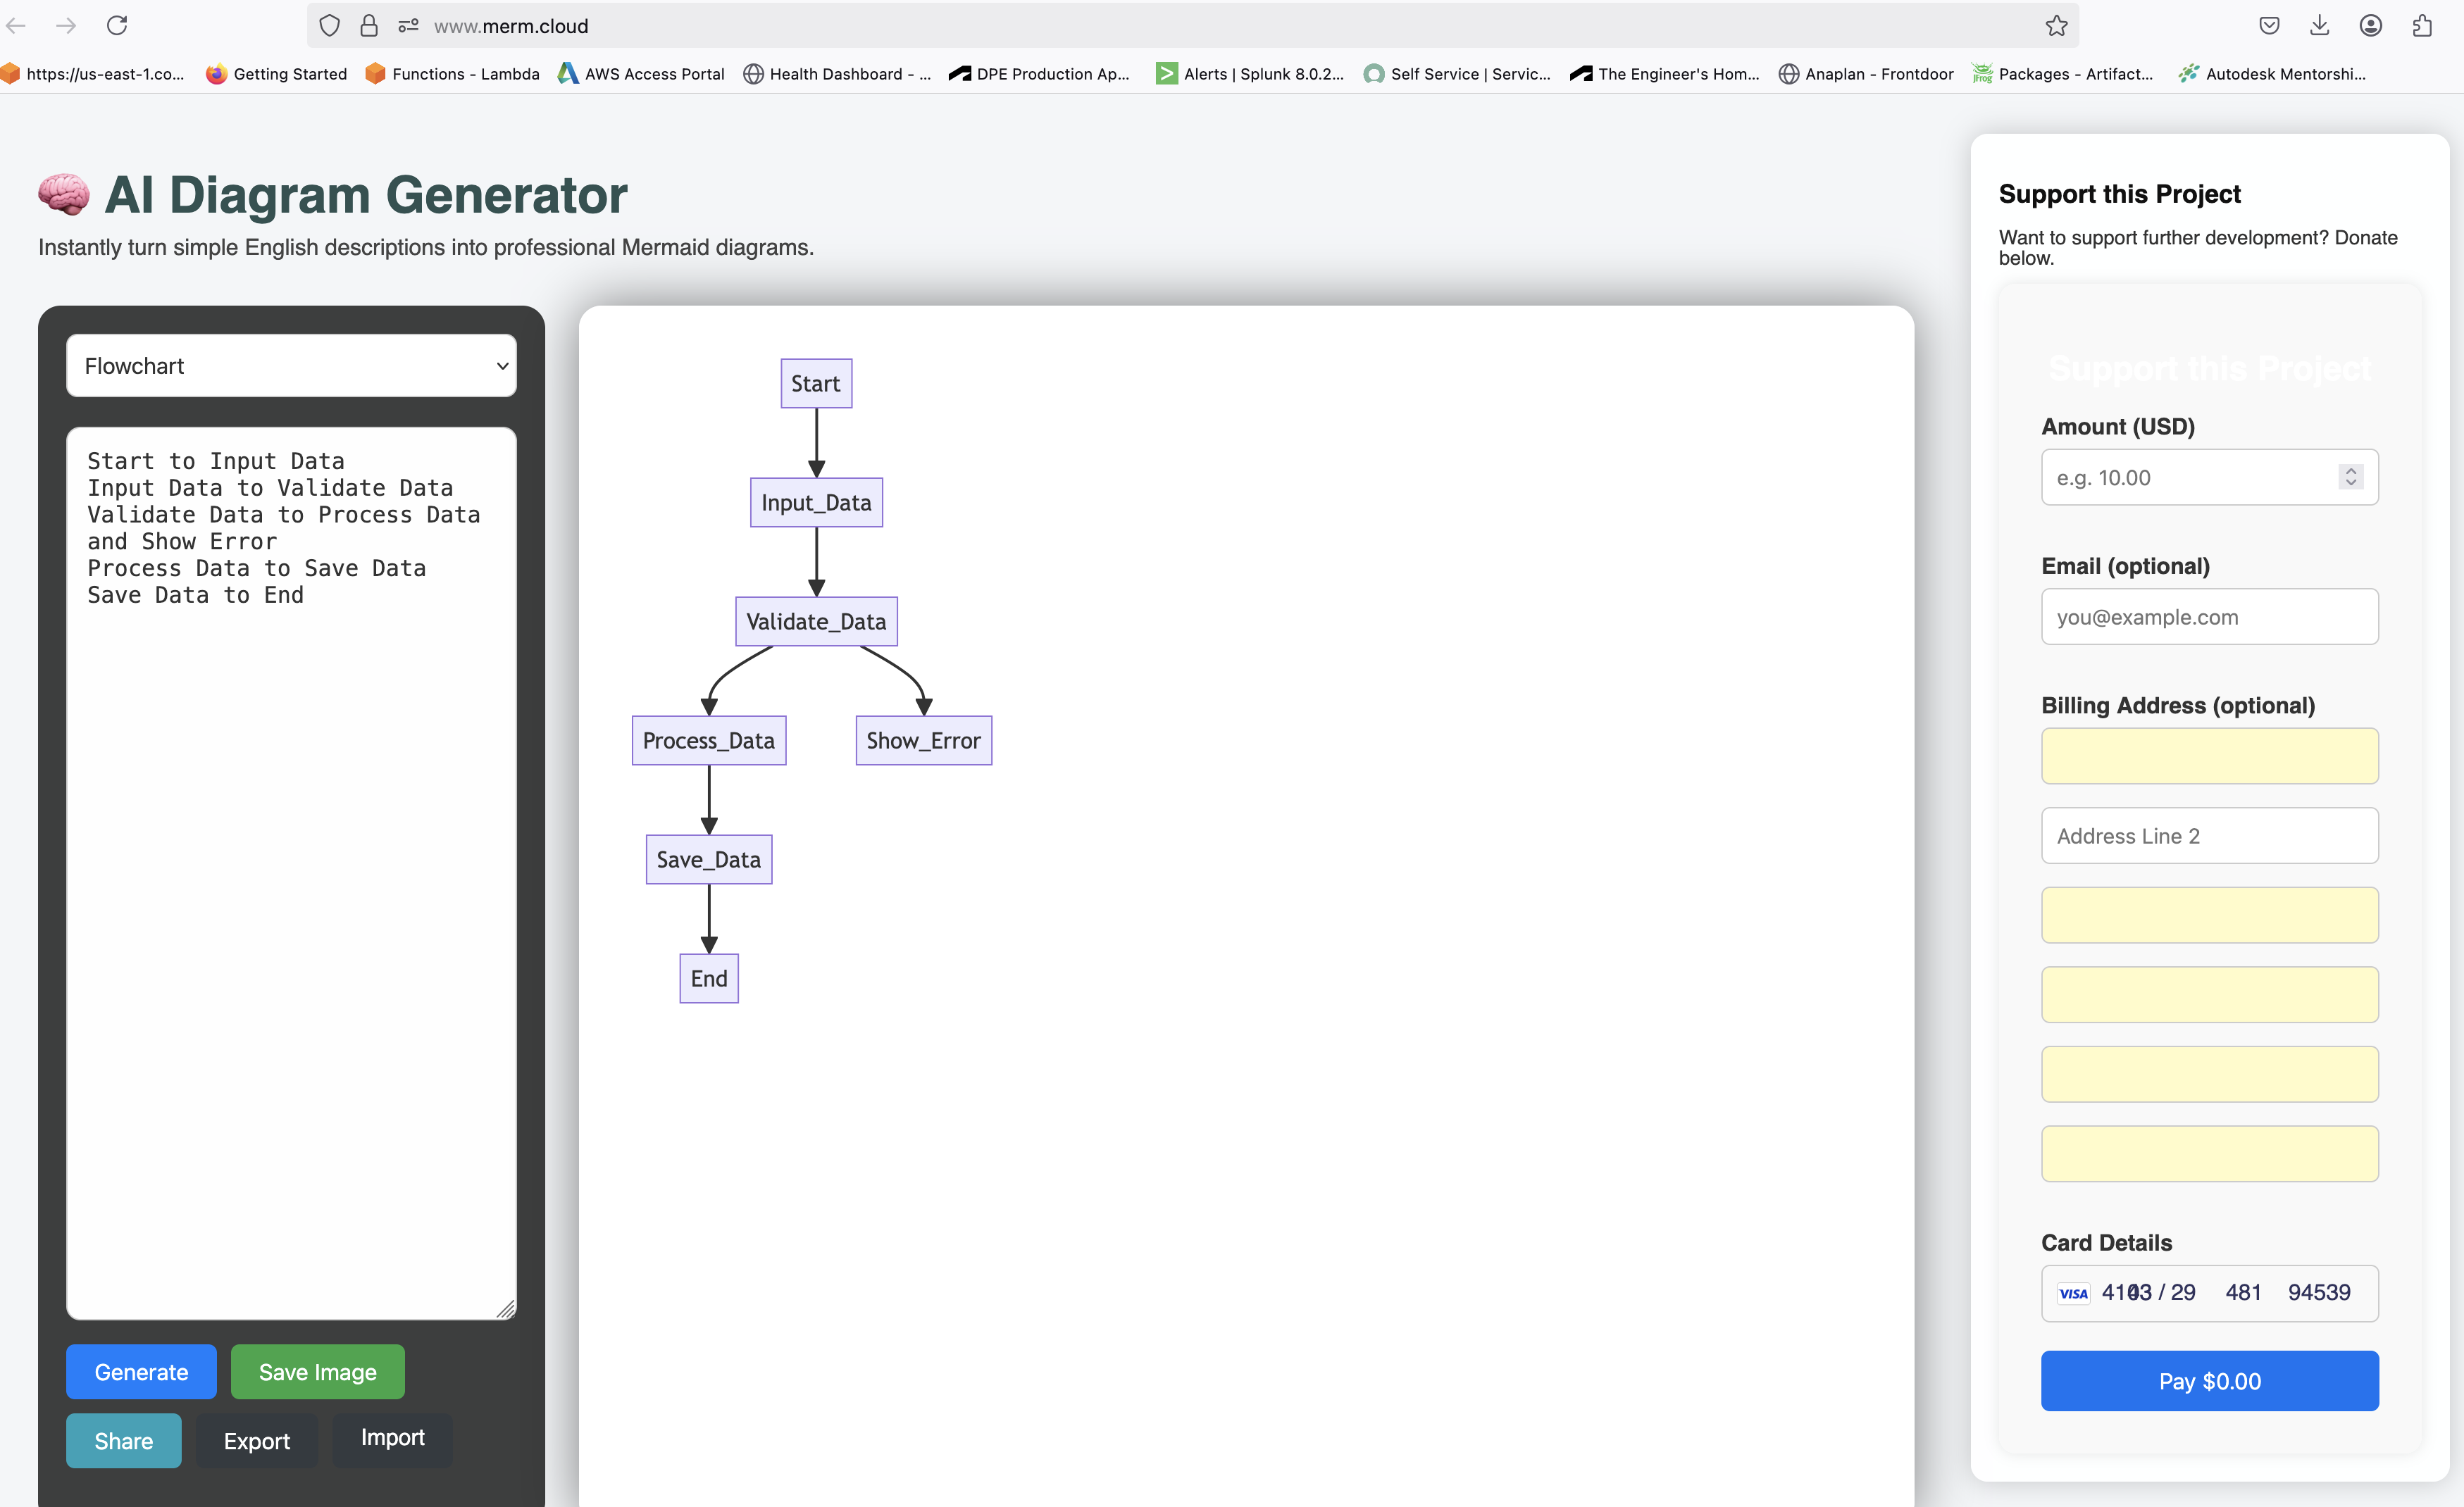The image size is (2464, 1507).
Task: Click the brain emoji logo
Action: click(63, 194)
